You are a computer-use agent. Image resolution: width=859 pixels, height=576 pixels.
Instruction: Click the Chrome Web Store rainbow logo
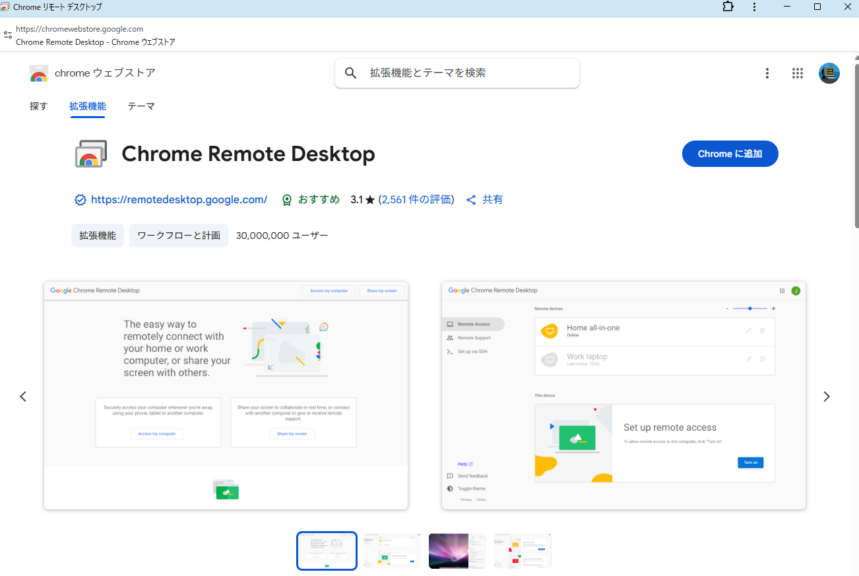tap(38, 73)
